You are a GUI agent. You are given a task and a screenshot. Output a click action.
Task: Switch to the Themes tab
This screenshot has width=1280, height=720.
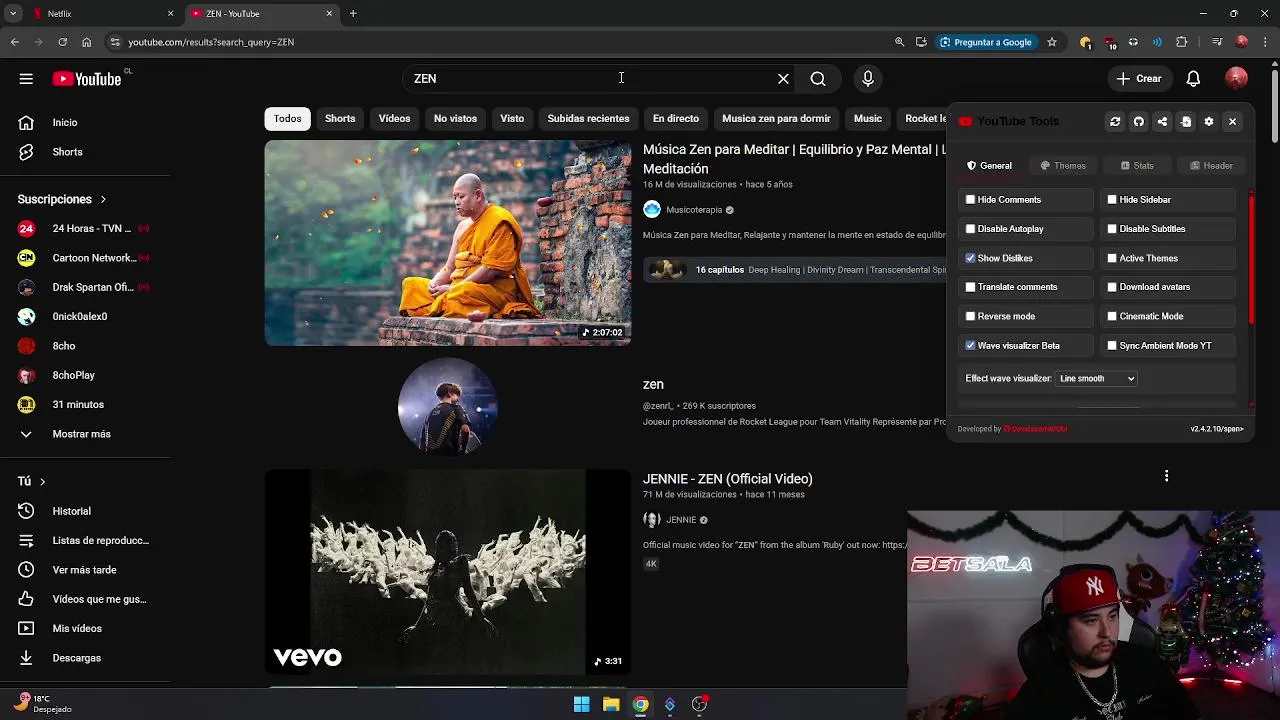click(1063, 166)
